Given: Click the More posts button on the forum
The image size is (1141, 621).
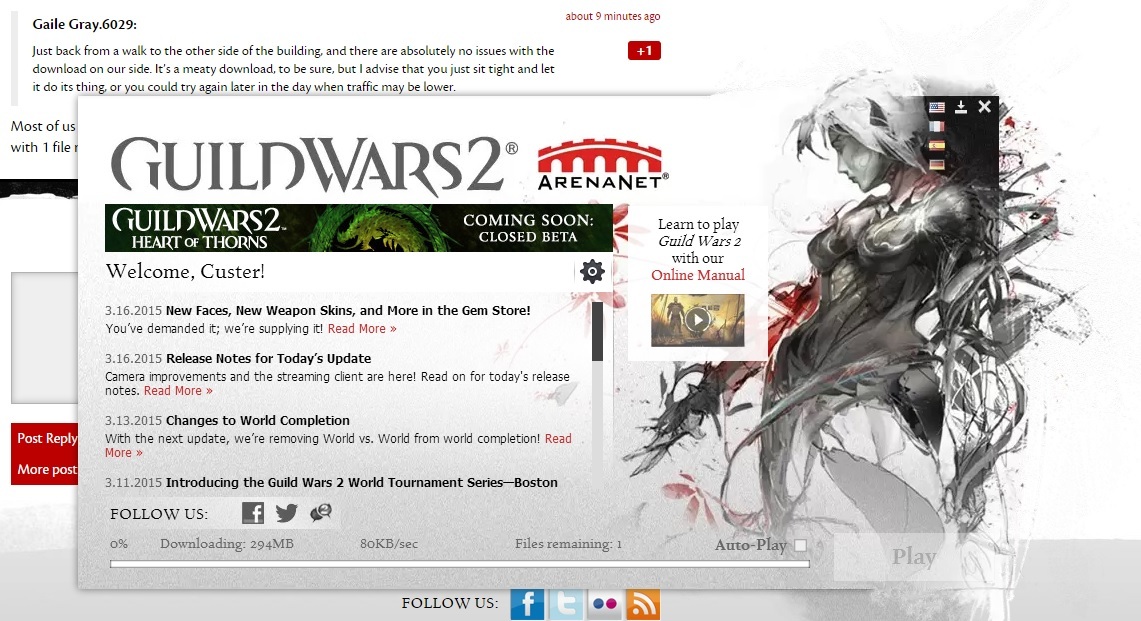Looking at the screenshot, I should (45, 470).
